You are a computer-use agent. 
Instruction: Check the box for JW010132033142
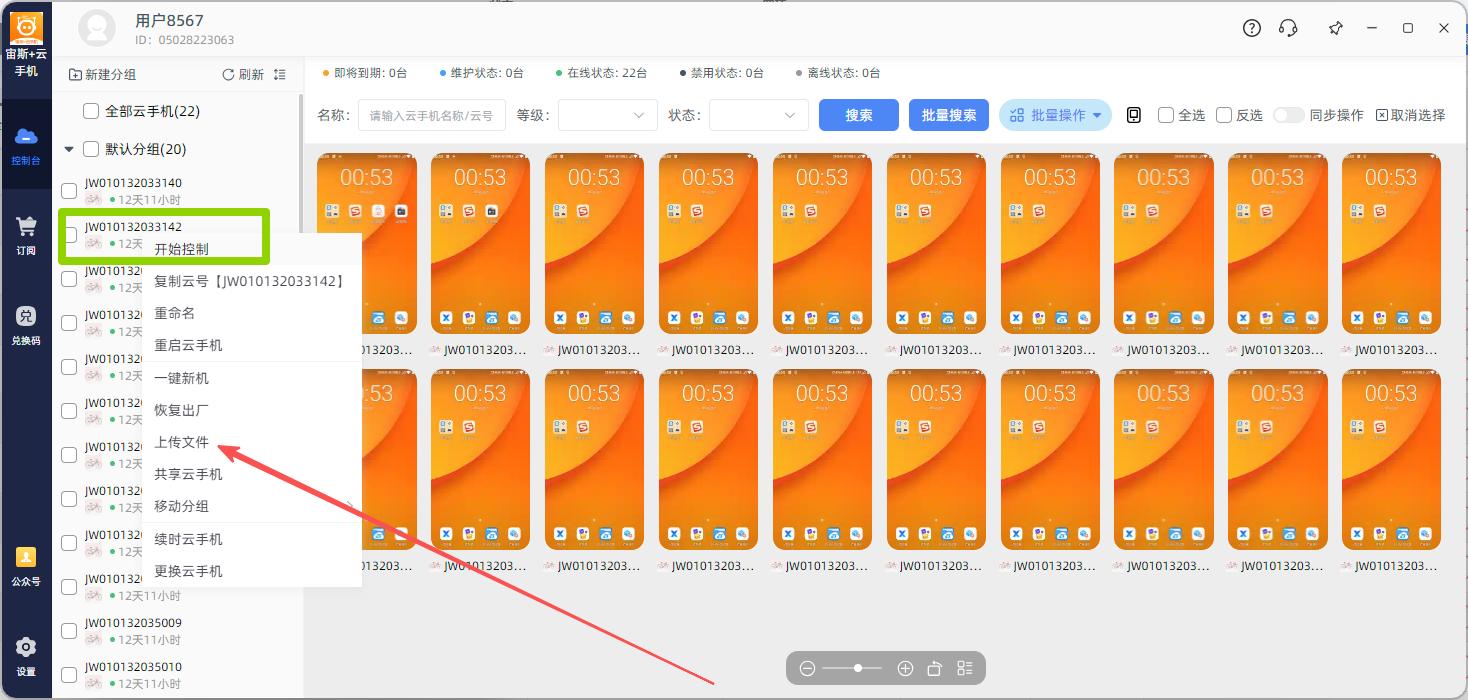click(69, 235)
